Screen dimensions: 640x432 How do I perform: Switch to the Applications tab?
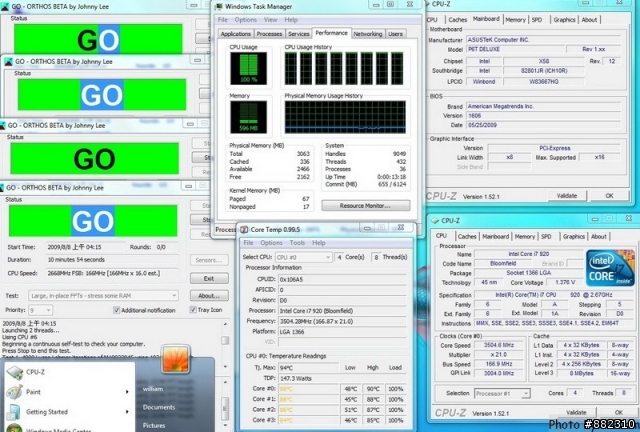click(x=236, y=34)
